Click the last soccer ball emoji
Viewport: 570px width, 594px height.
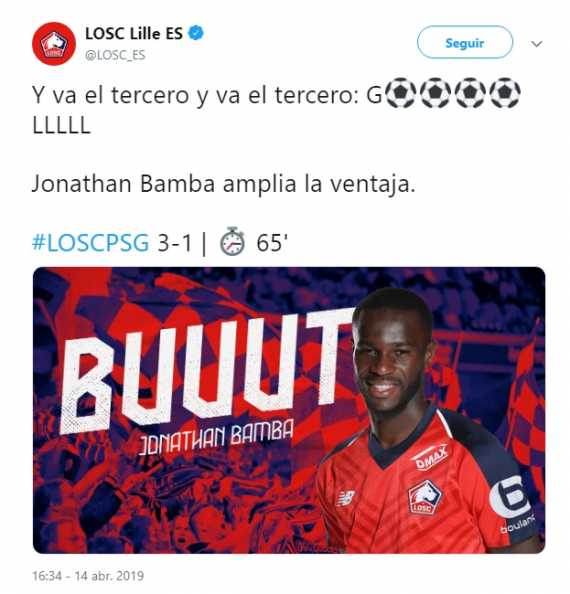[x=505, y=93]
